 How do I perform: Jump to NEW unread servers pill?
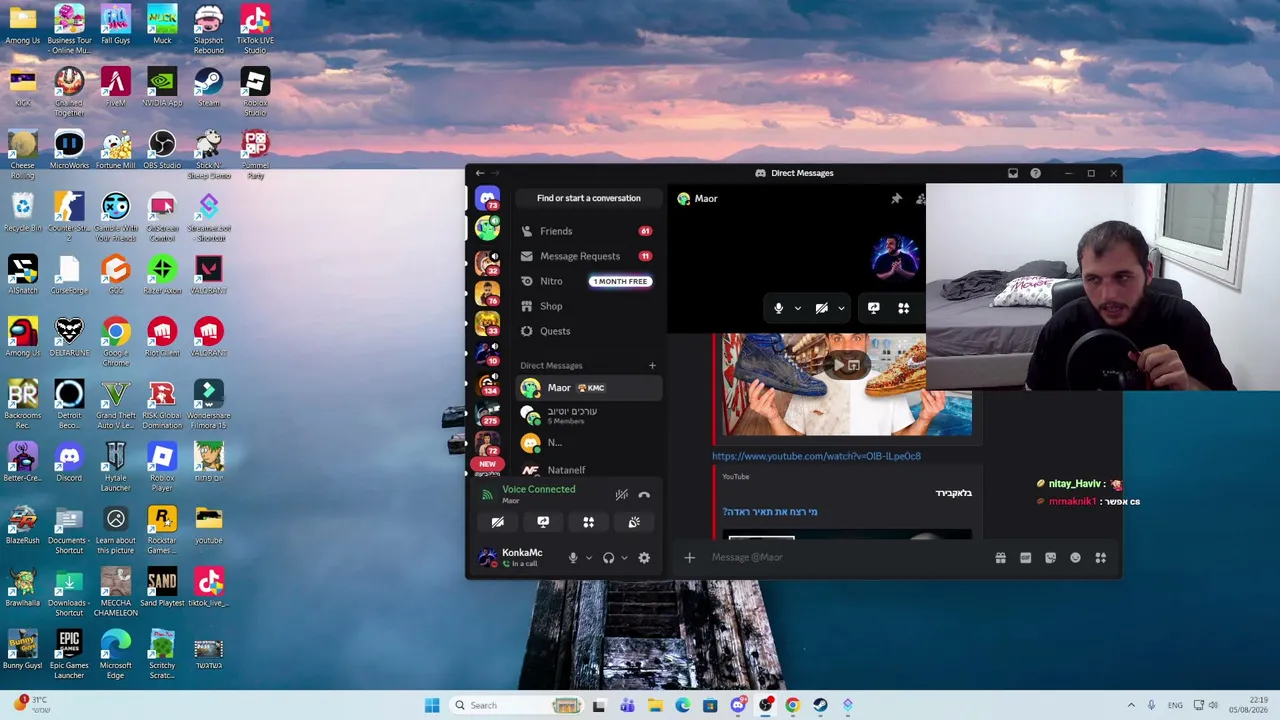click(487, 464)
